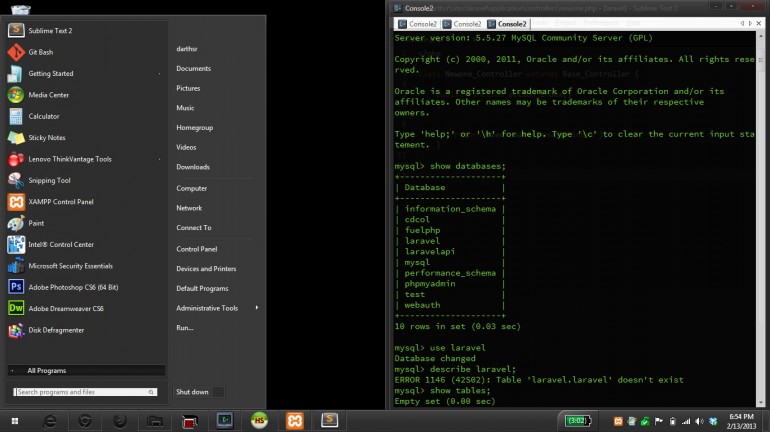
Task: Open Sticky Notes from the Start menu
Action: click(x=86, y=137)
